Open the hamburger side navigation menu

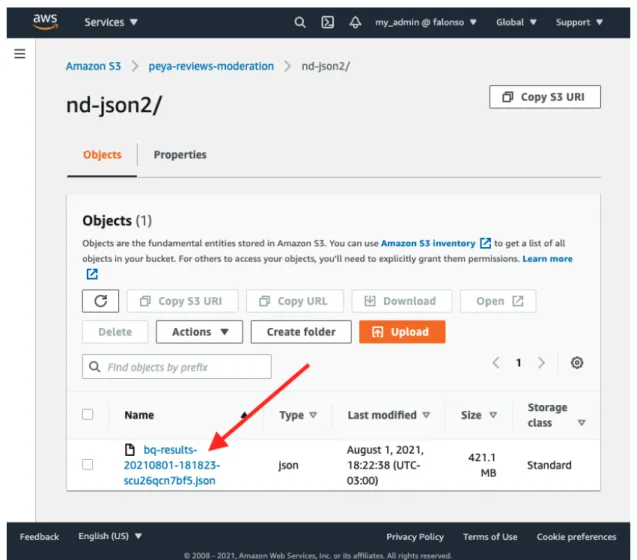tap(20, 54)
